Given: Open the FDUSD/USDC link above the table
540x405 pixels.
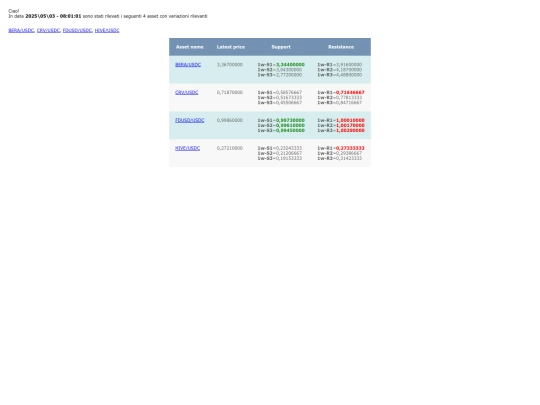Looking at the screenshot, I should pos(77,30).
